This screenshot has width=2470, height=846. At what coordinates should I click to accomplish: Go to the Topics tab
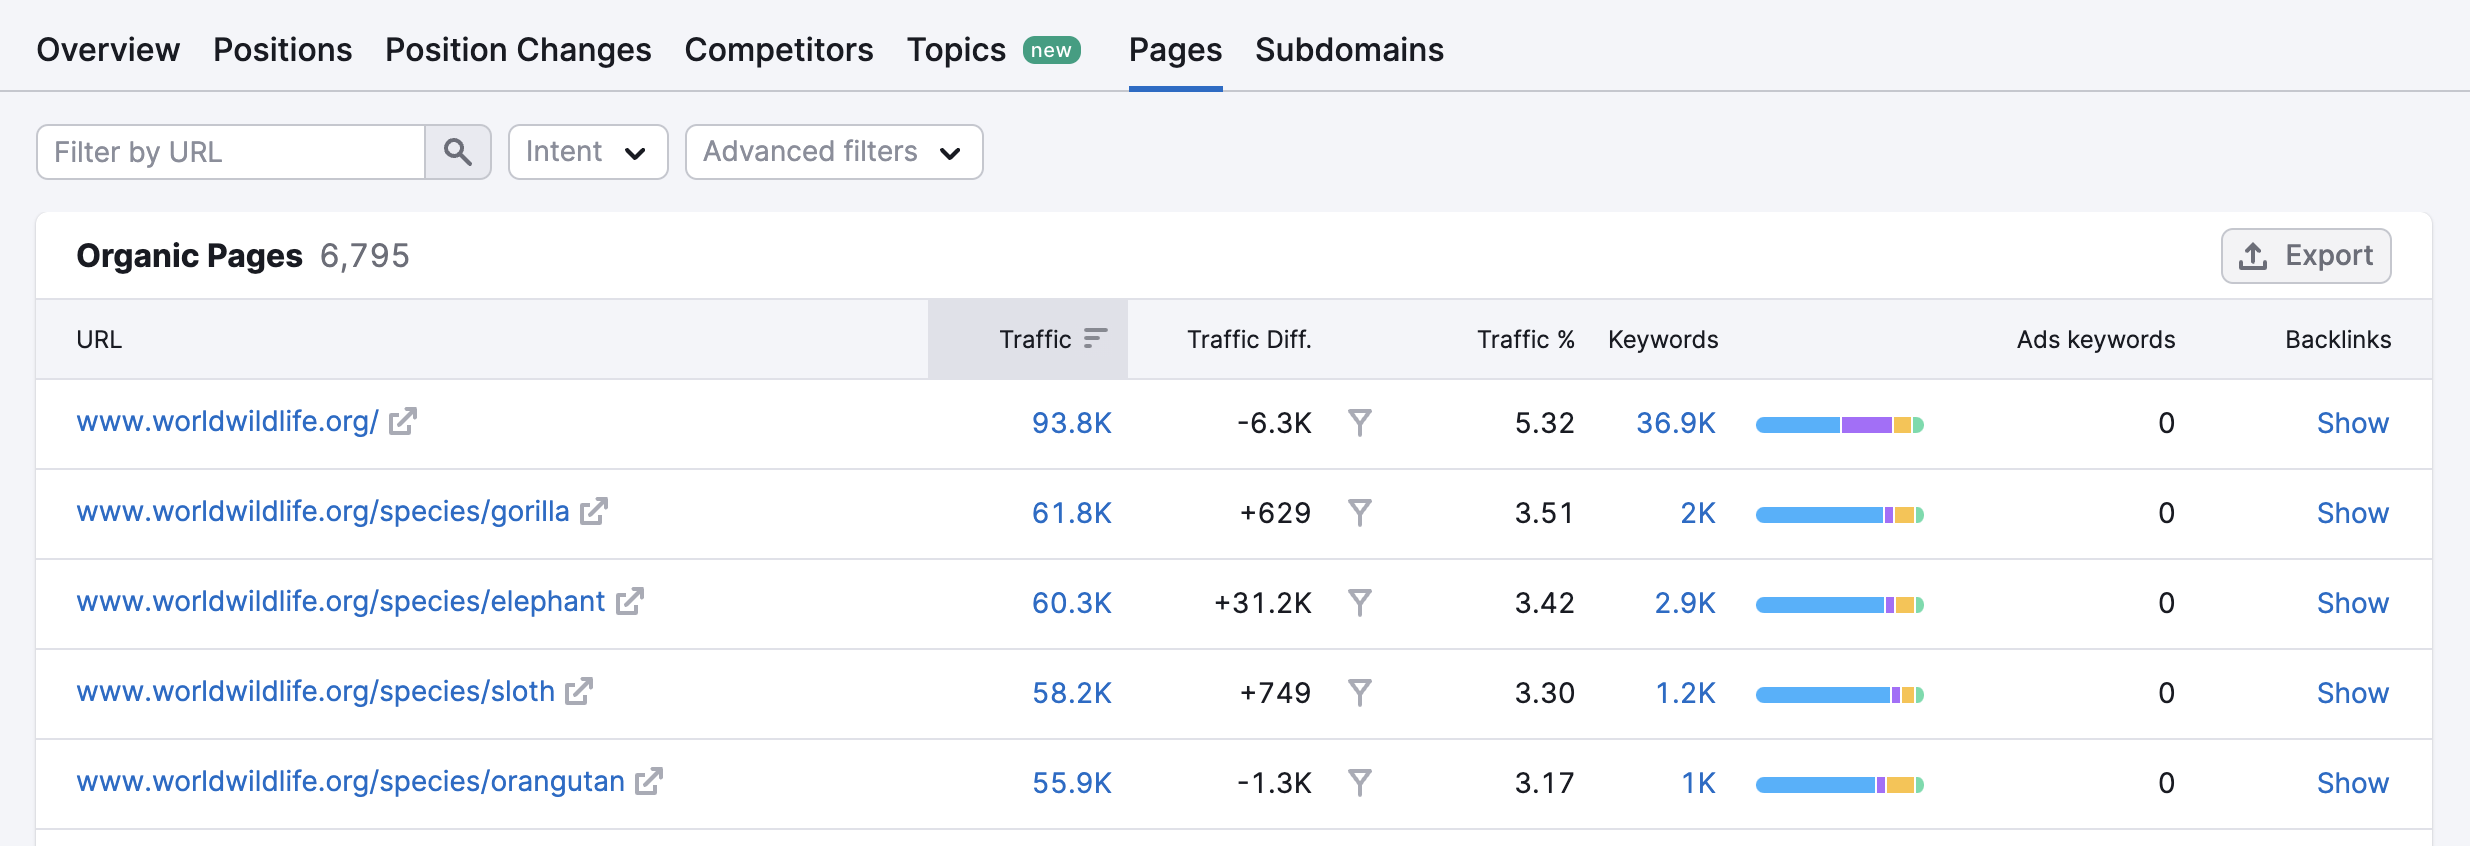(956, 50)
